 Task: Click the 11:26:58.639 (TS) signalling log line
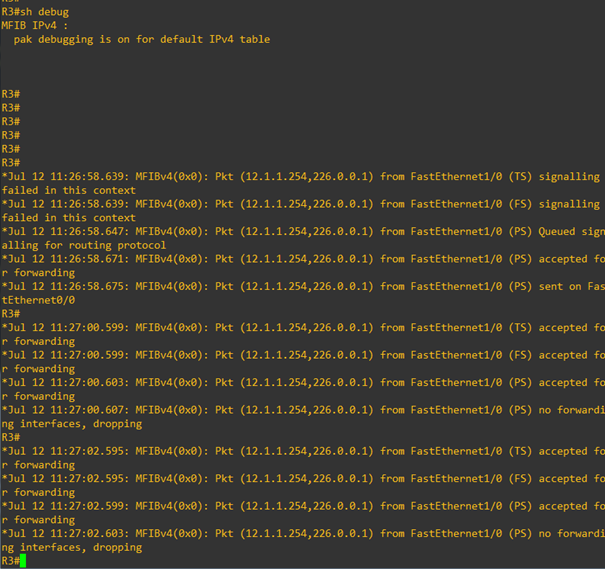302,183
